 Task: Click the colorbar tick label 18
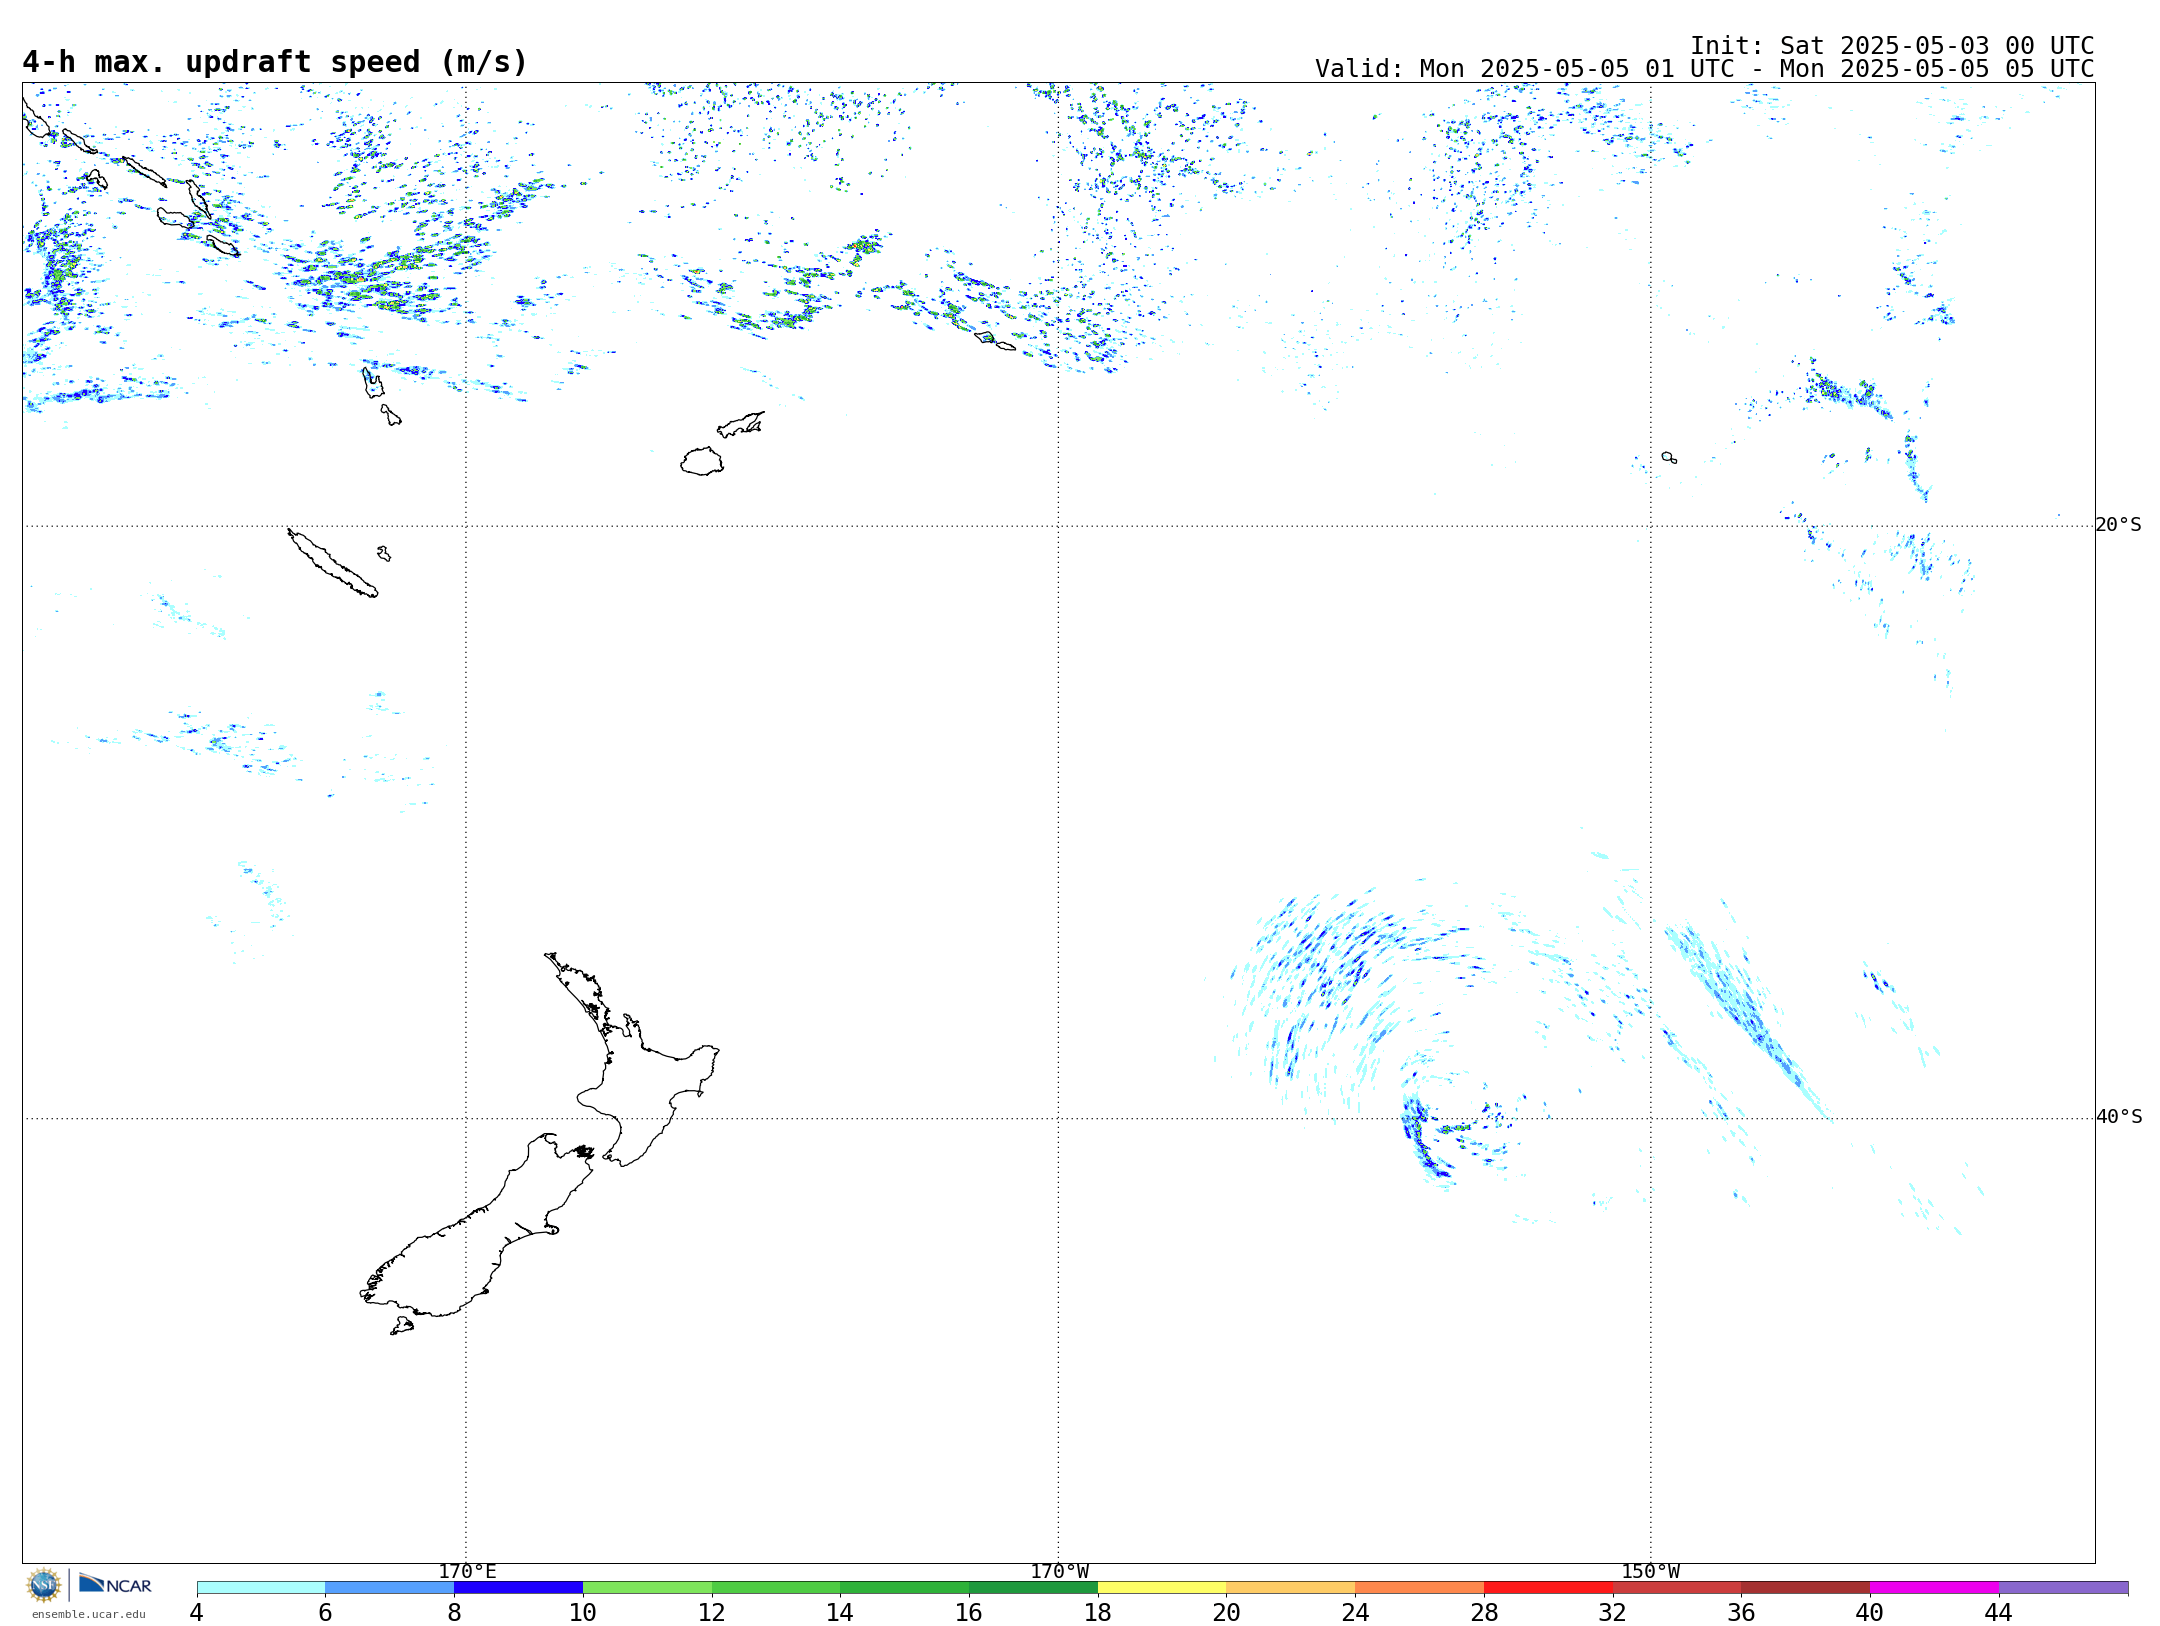coord(1098,1613)
